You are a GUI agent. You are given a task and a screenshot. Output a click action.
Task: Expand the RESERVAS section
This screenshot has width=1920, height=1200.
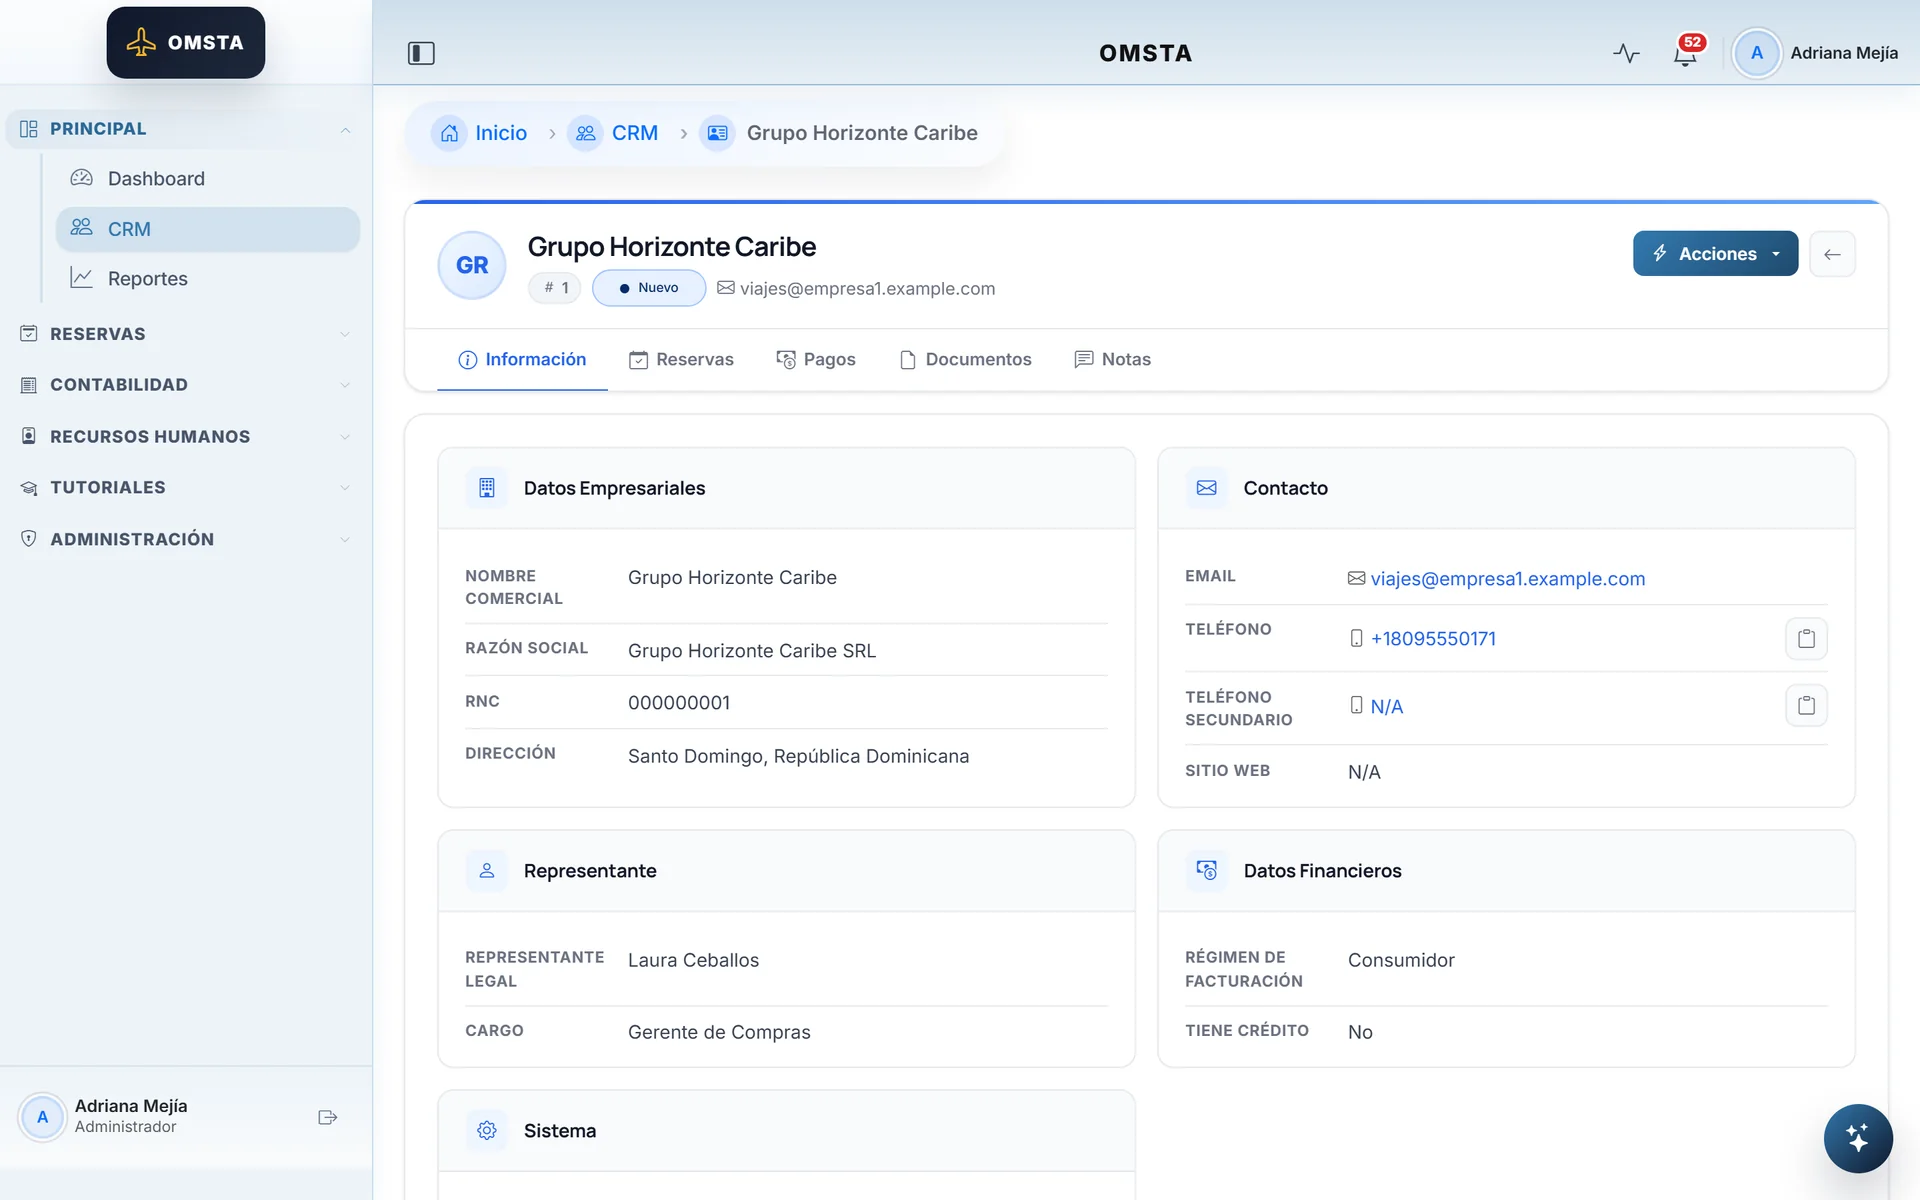[x=186, y=334]
